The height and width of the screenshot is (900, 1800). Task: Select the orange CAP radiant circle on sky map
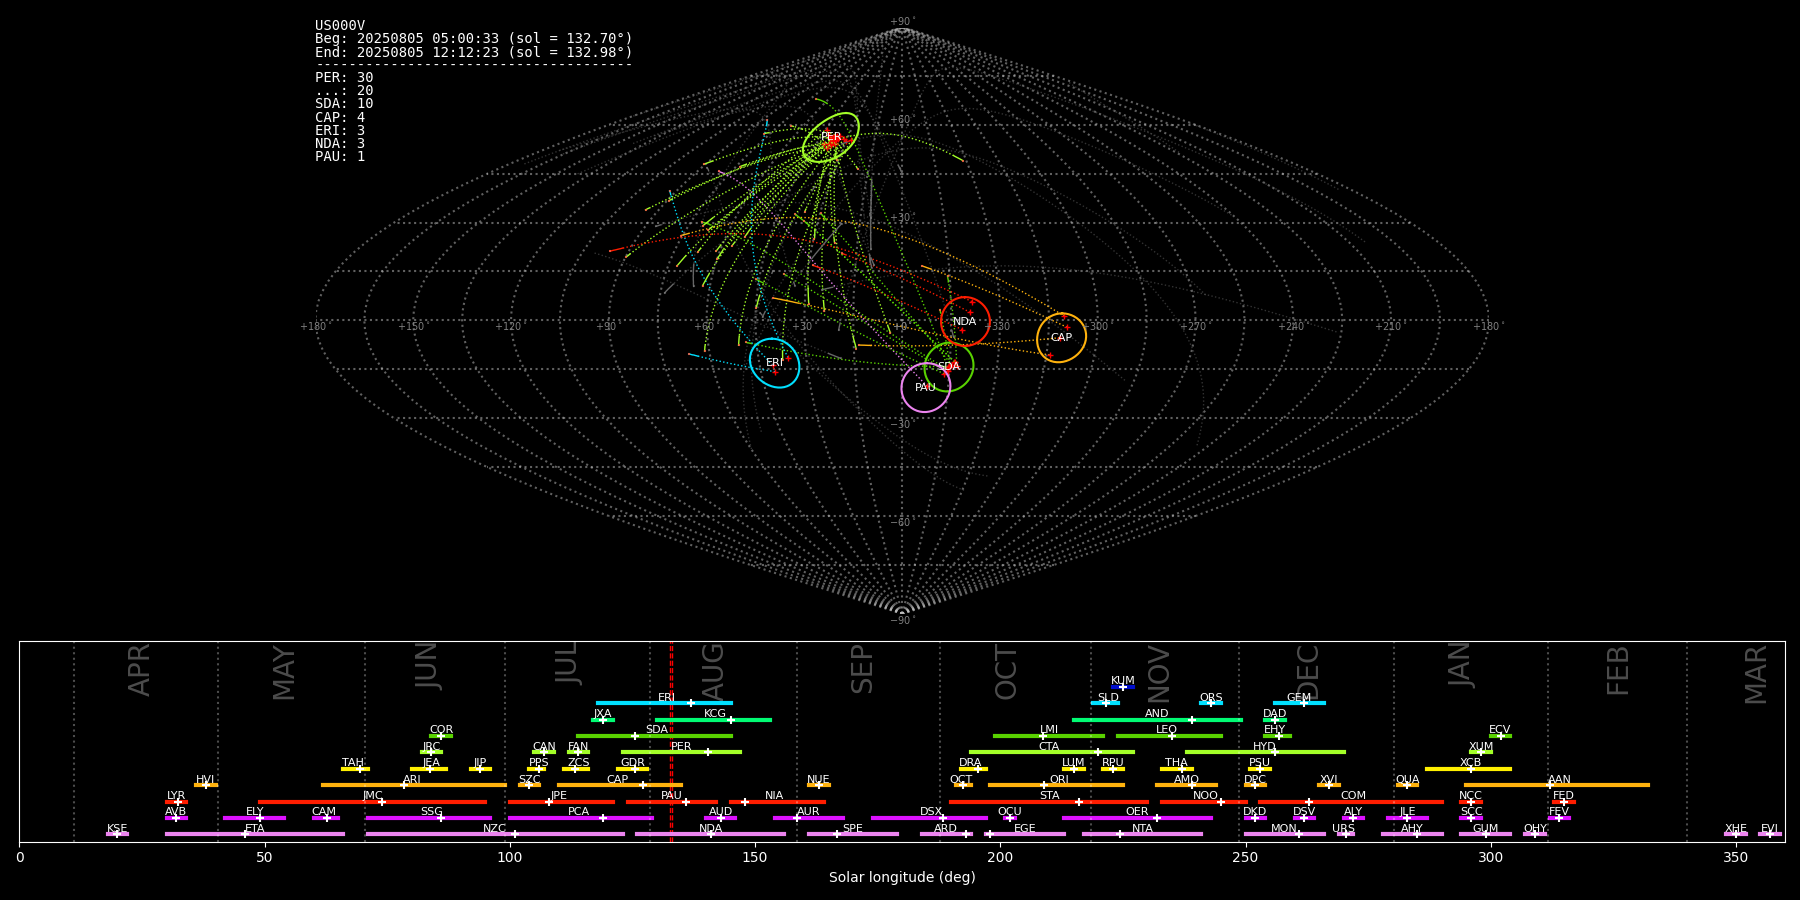pyautogui.click(x=1061, y=337)
